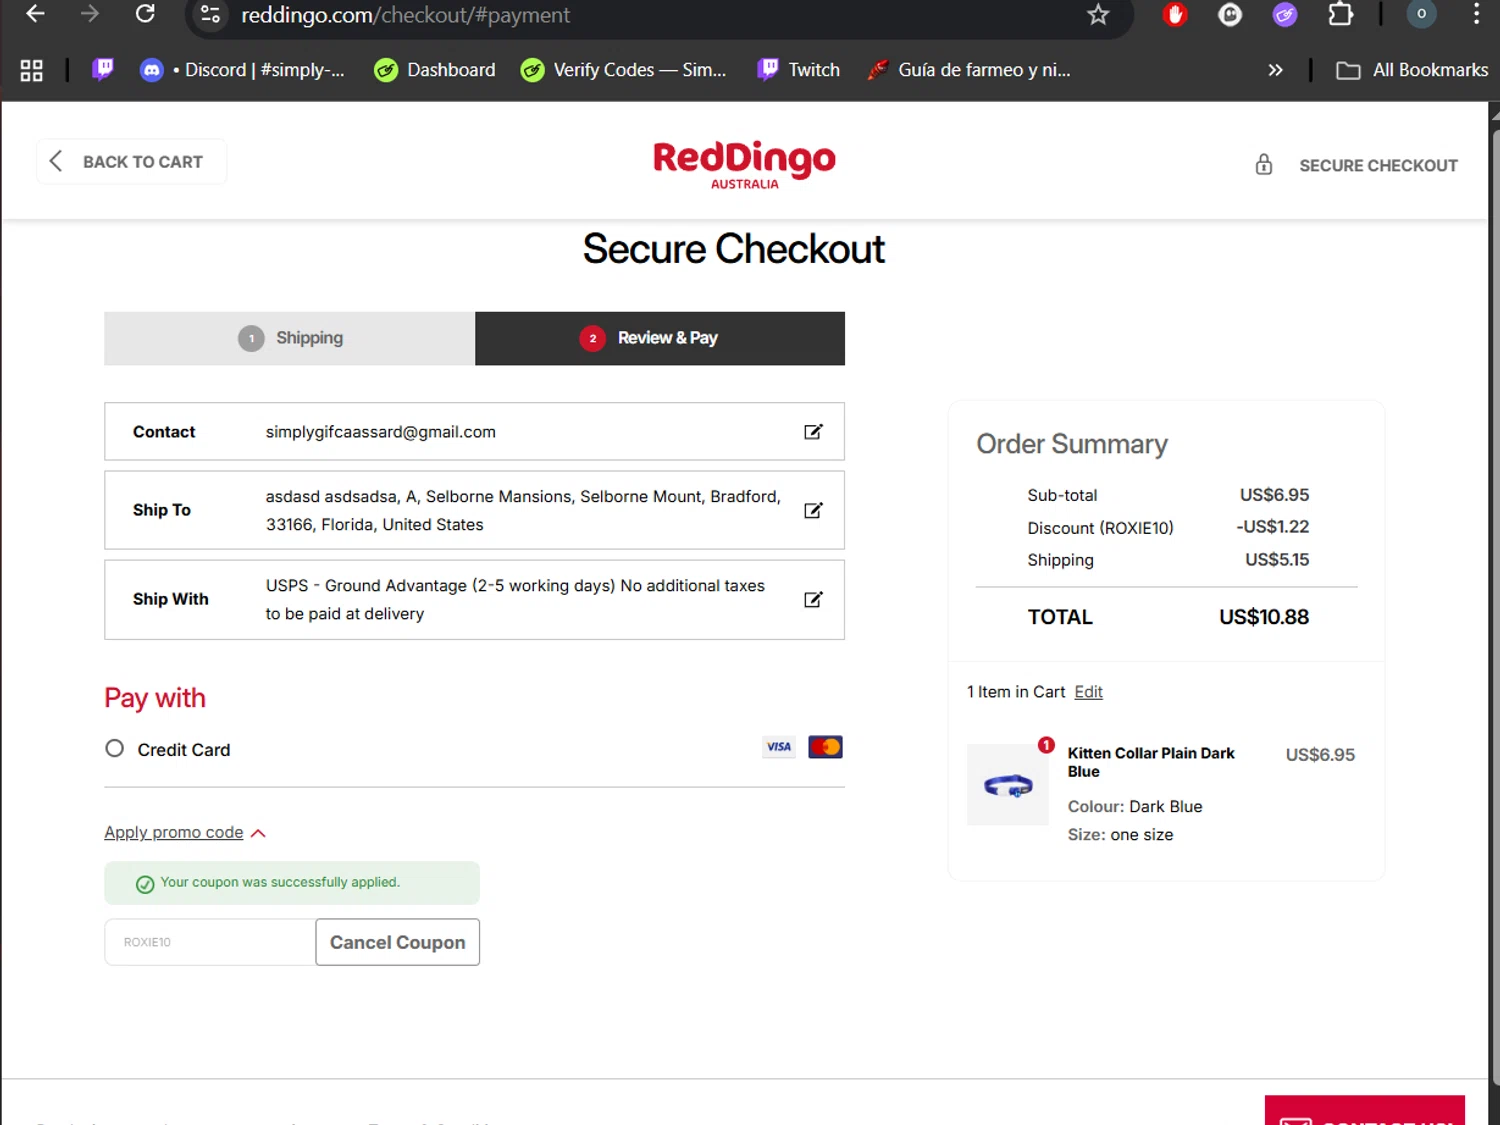Open site information icon in address bar
Image resolution: width=1500 pixels, height=1125 pixels.
click(x=210, y=14)
